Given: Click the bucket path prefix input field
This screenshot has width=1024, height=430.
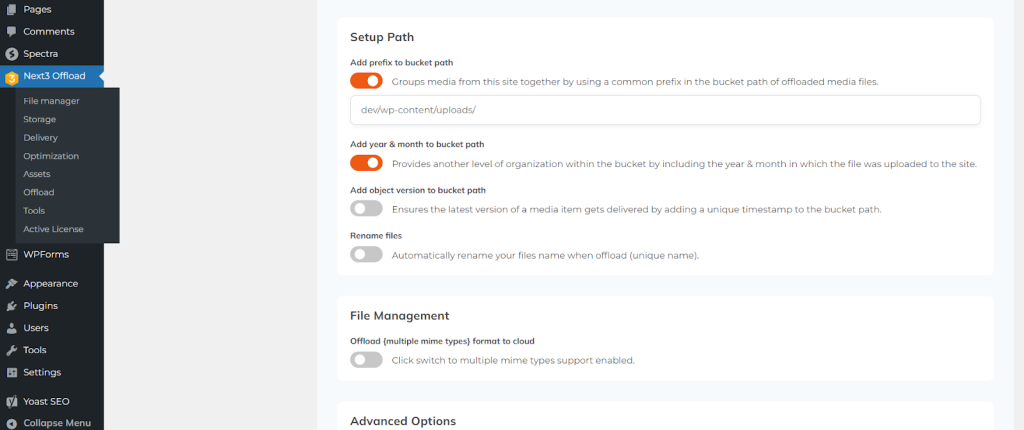Looking at the screenshot, I should tap(665, 110).
